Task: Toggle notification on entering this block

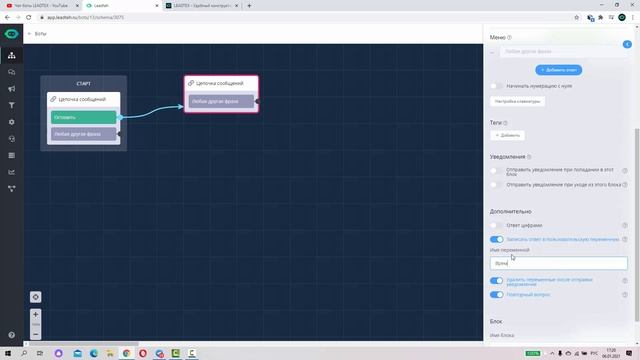Action: click(496, 171)
